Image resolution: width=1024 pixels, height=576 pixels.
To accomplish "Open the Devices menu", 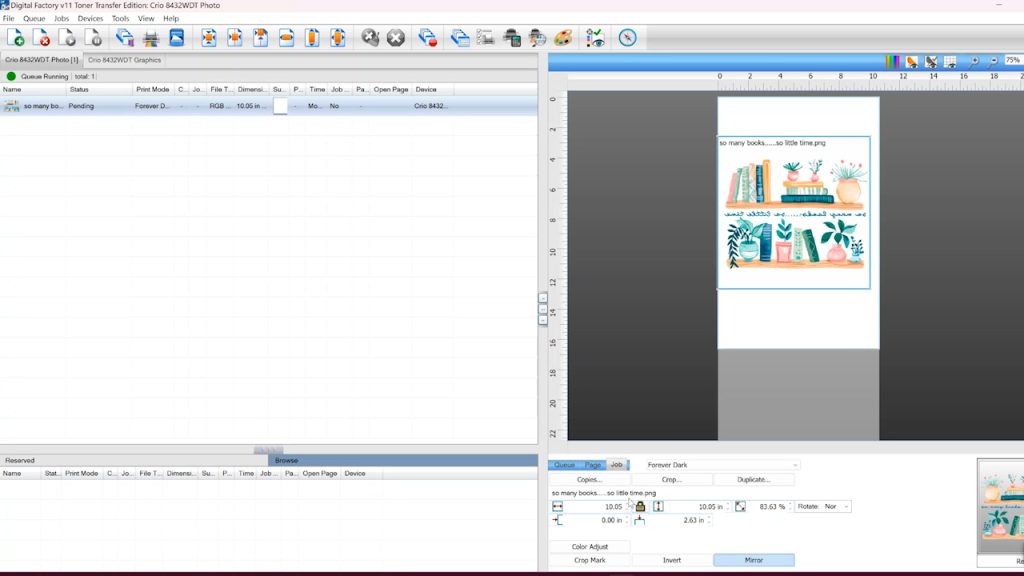I will click(90, 18).
